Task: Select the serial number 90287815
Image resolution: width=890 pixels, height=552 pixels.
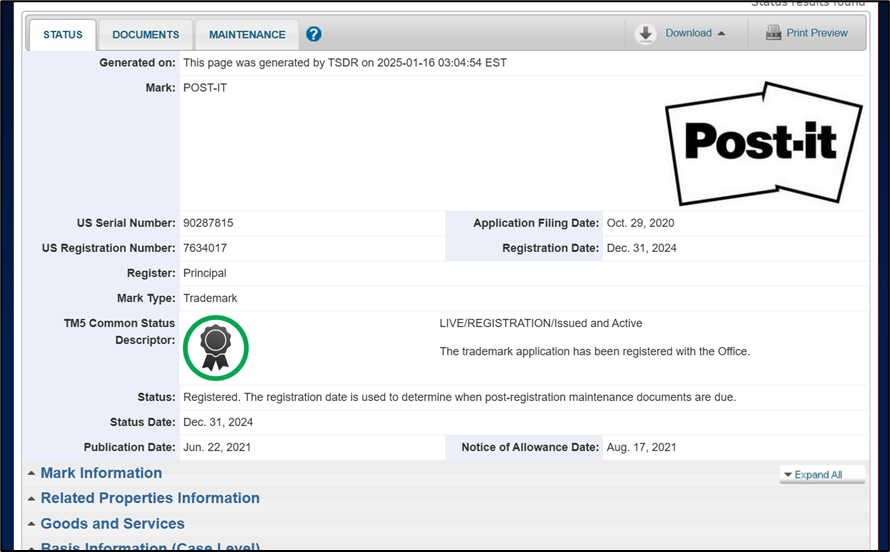Action: [208, 223]
